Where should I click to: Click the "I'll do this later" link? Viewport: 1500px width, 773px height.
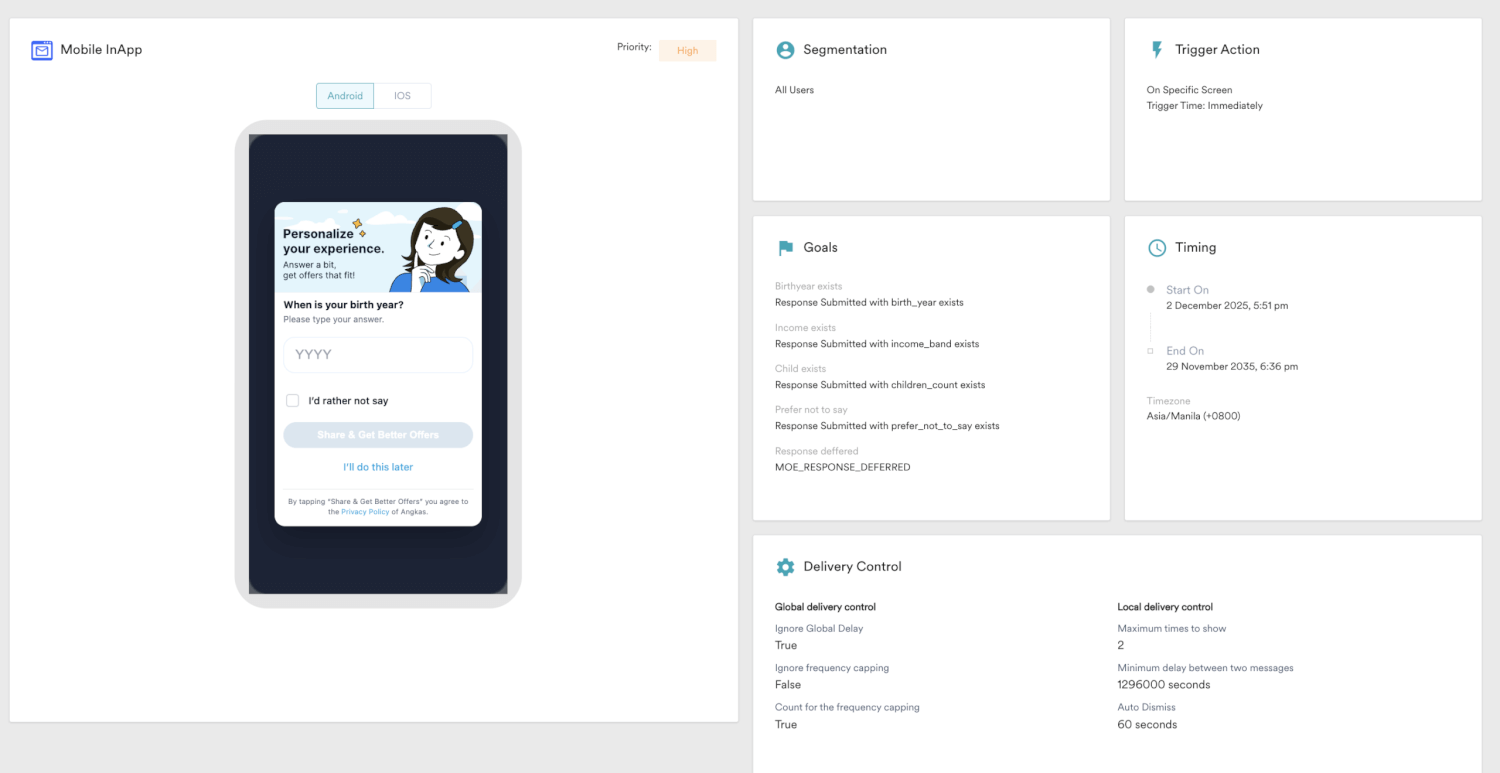point(377,466)
